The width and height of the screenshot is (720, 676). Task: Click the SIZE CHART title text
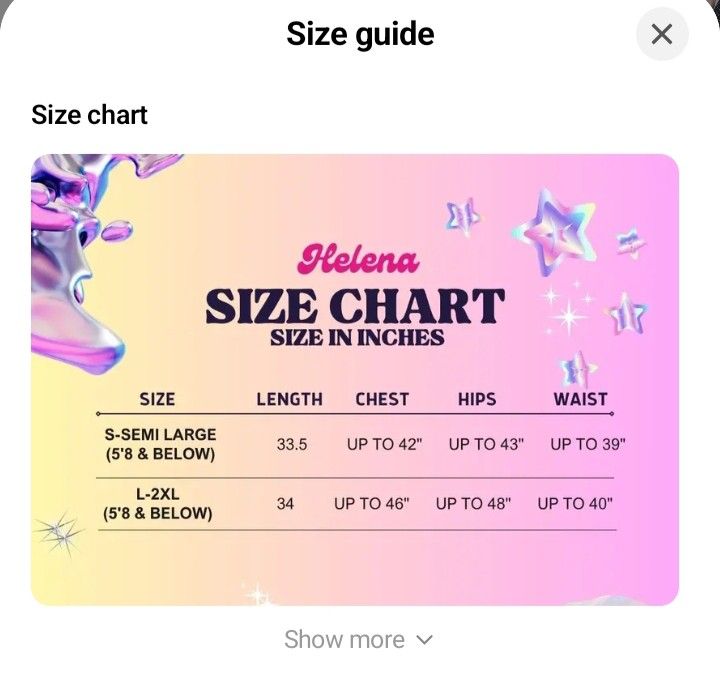tap(355, 306)
